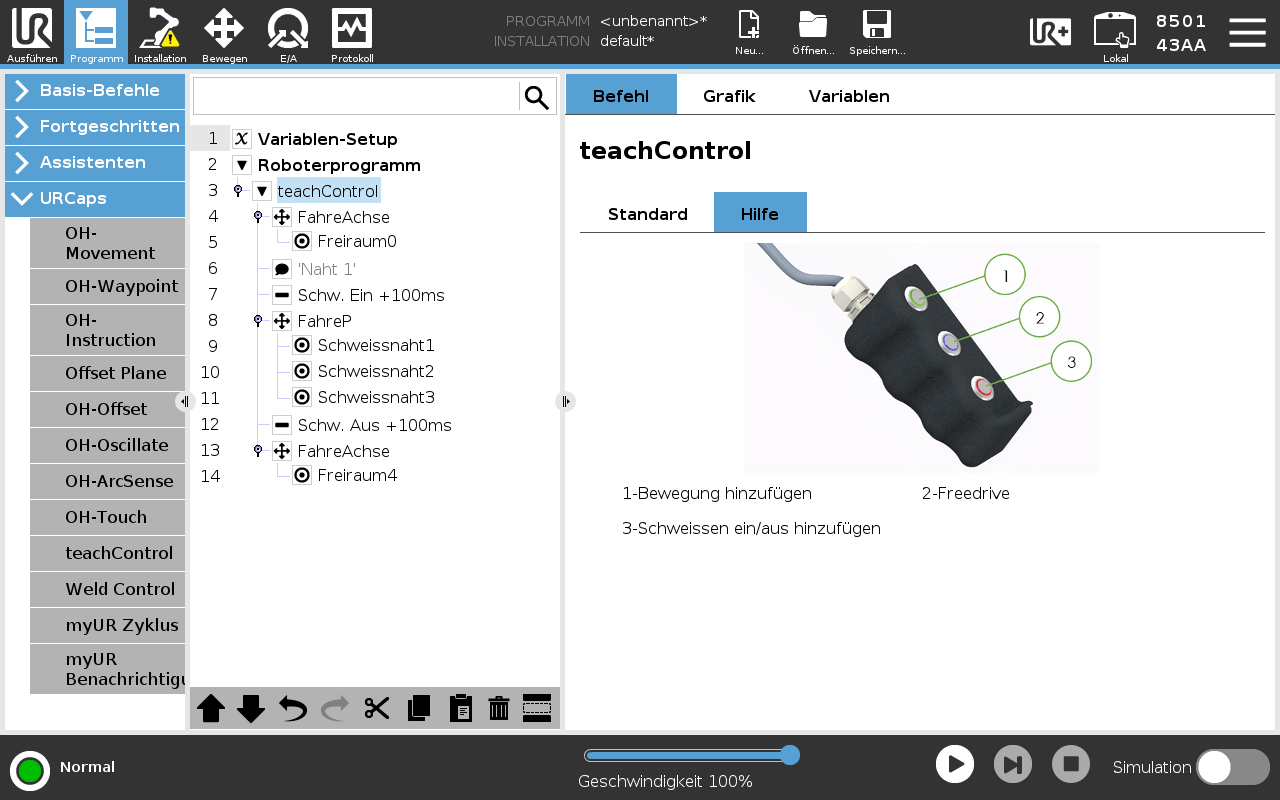Switch to the Grafik tab
1280x800 pixels.
729,96
